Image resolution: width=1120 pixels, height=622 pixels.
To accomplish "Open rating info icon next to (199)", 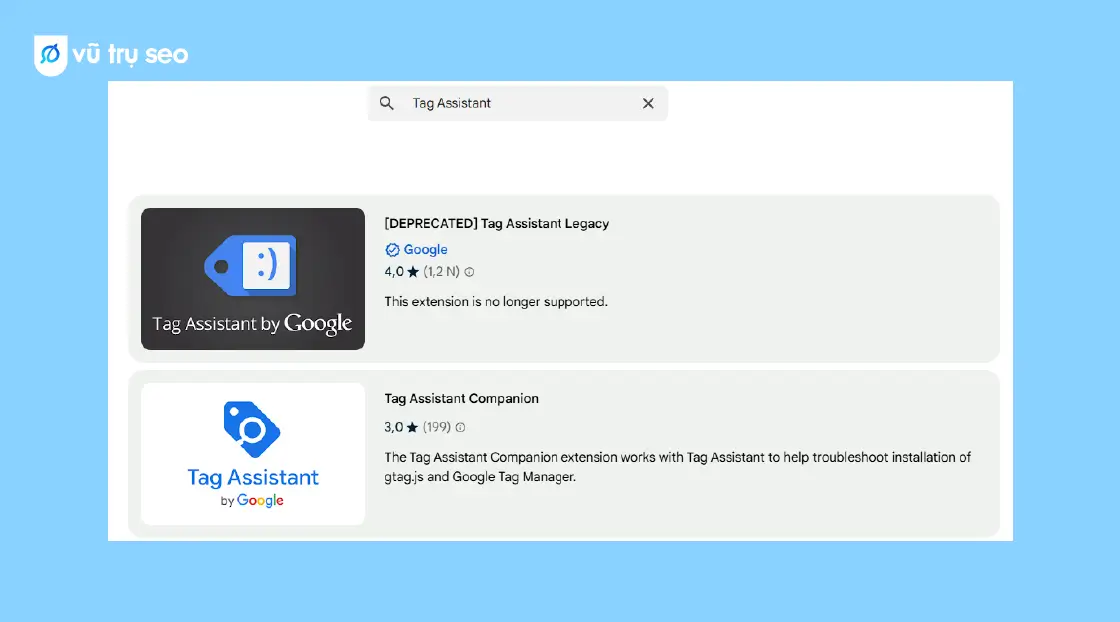I will tap(461, 427).
